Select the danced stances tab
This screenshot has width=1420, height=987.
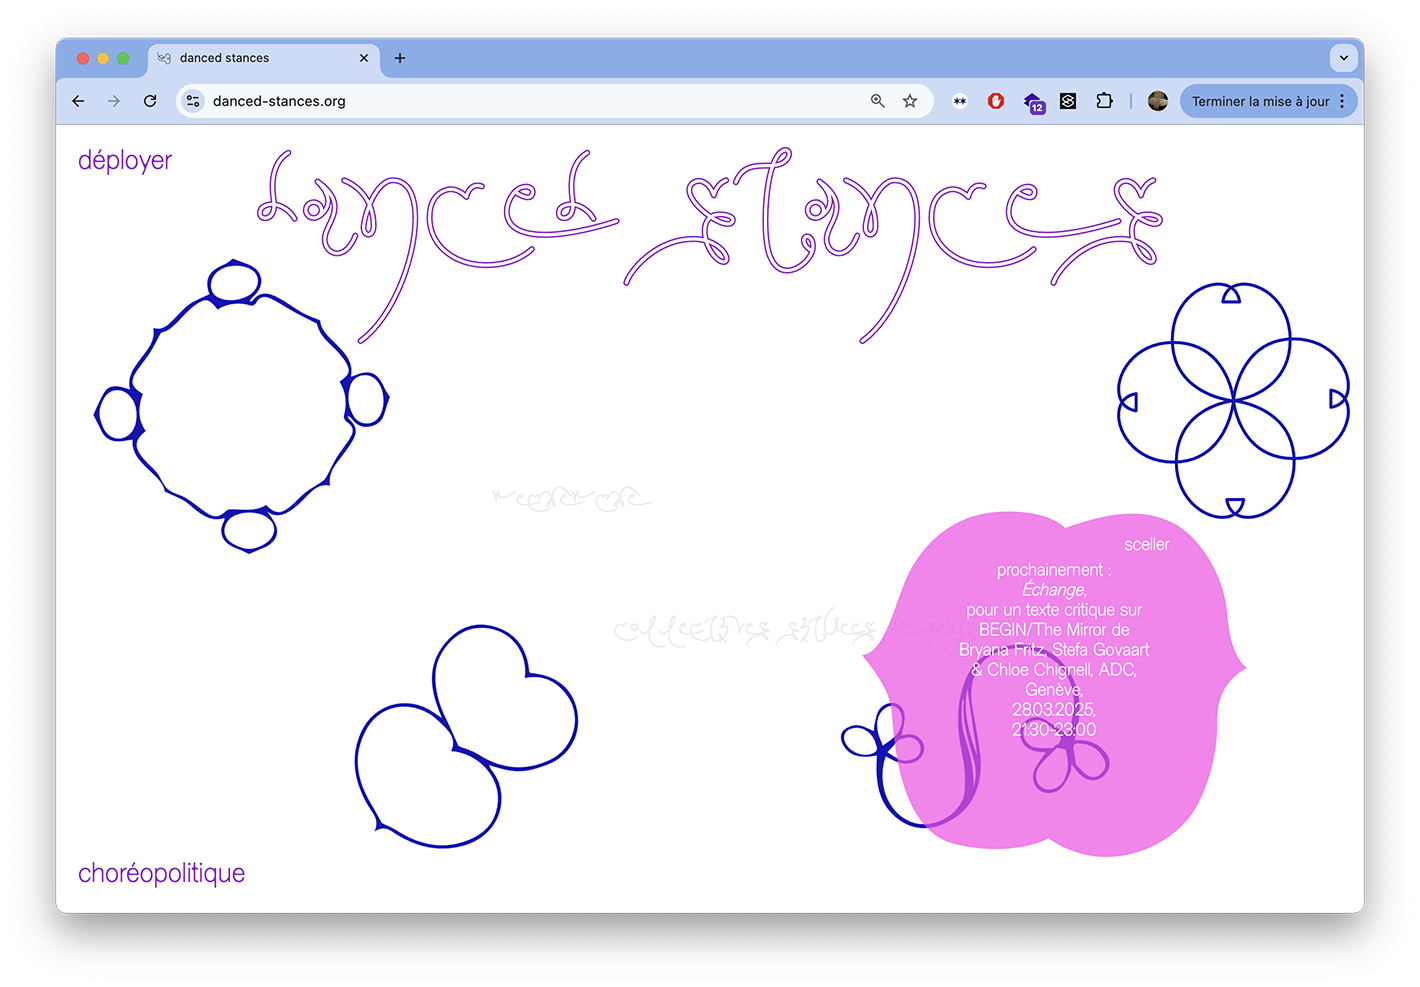264,58
